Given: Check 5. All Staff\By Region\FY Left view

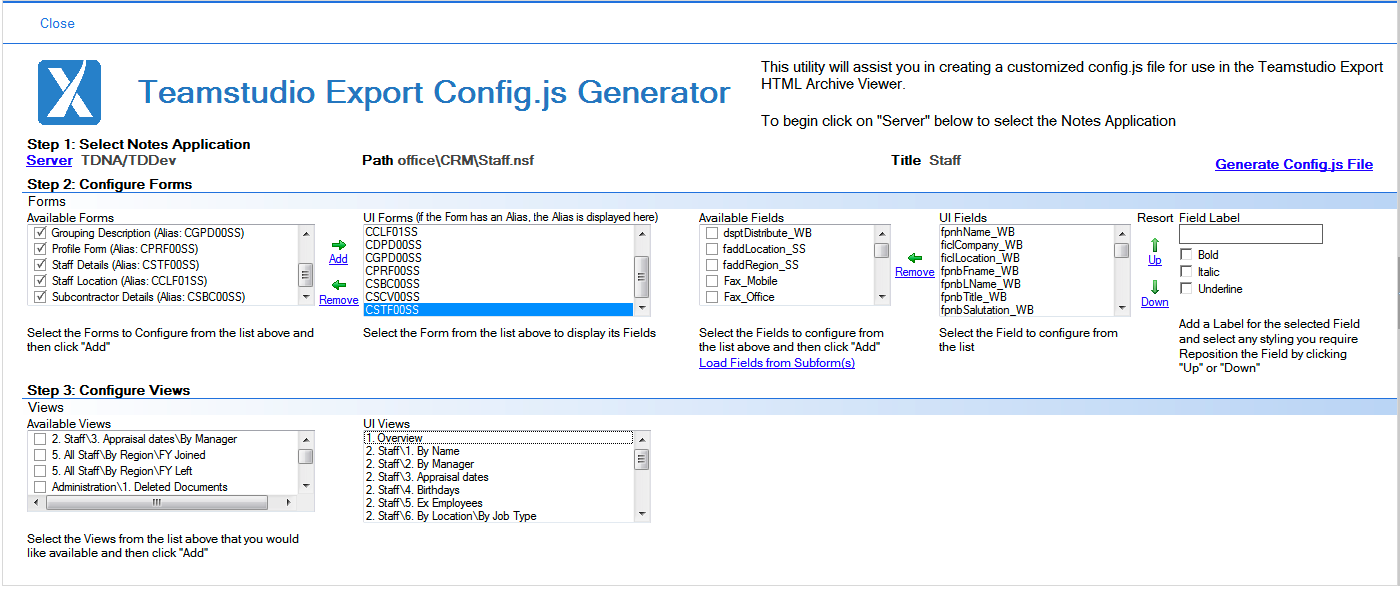Looking at the screenshot, I should pyautogui.click(x=40, y=471).
